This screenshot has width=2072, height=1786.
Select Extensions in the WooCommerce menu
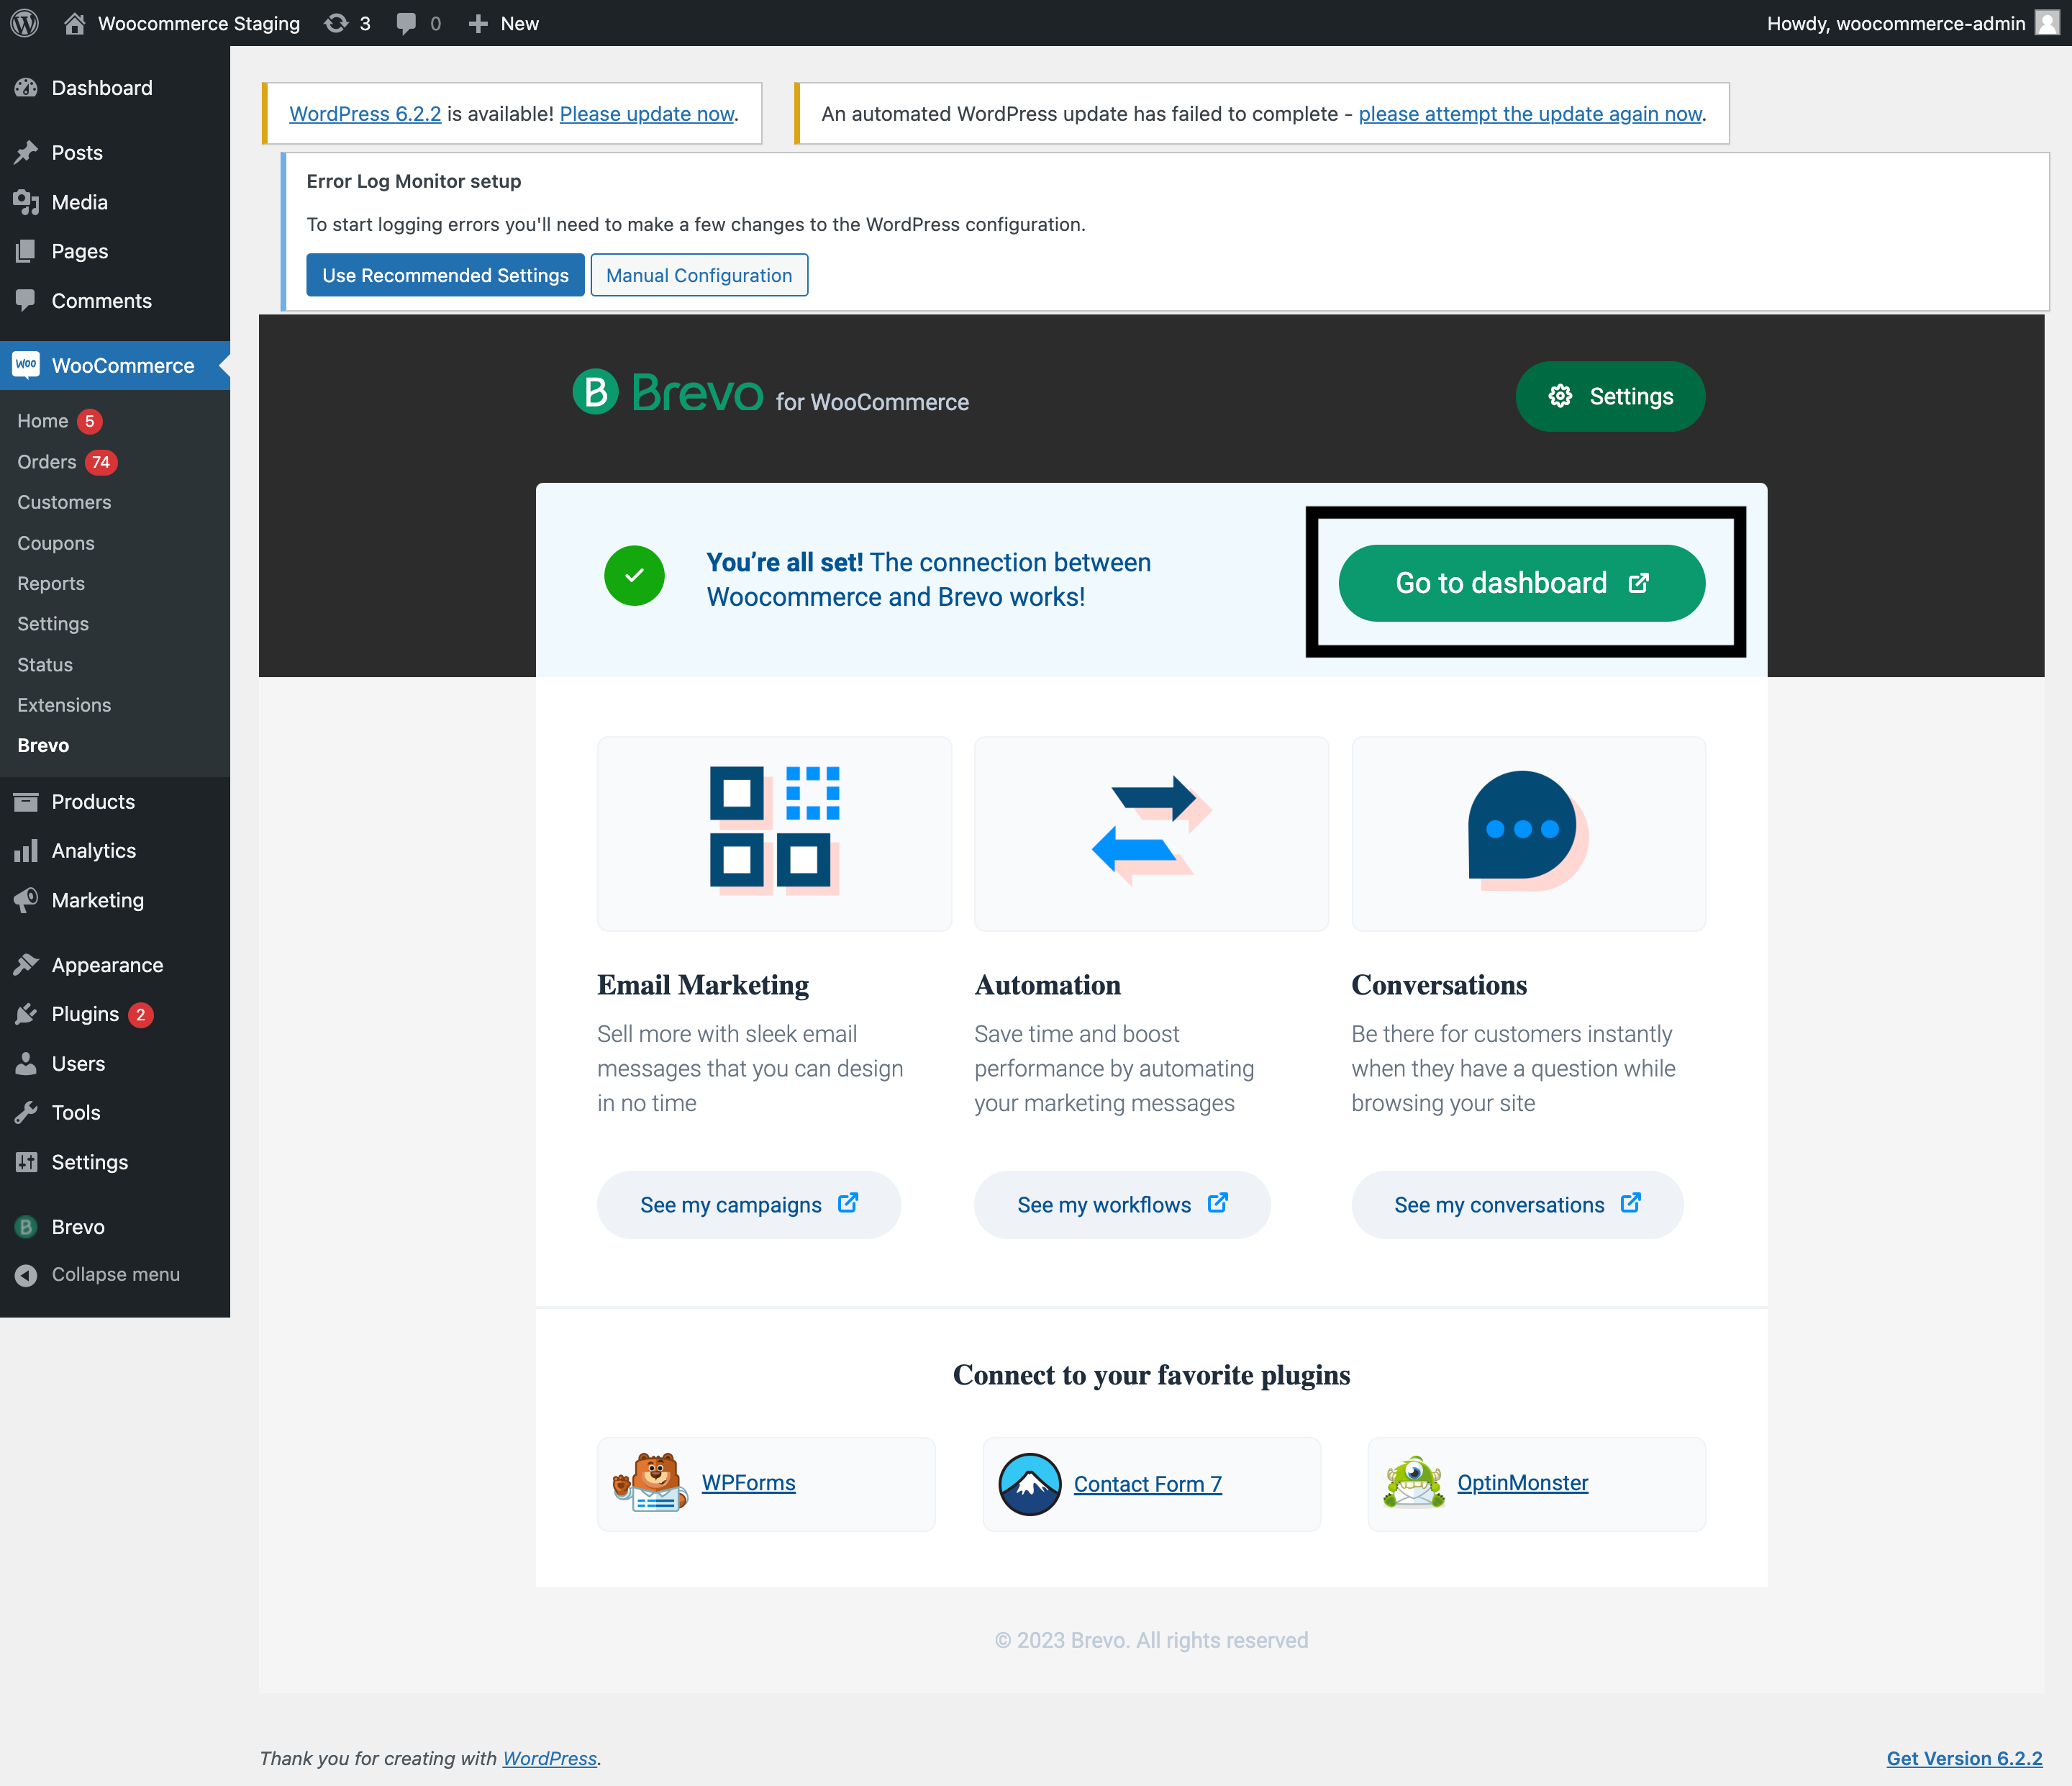64,705
